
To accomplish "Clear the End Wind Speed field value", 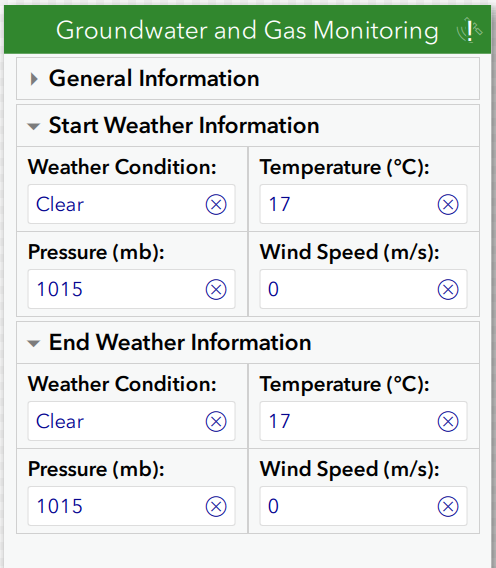I will (448, 506).
